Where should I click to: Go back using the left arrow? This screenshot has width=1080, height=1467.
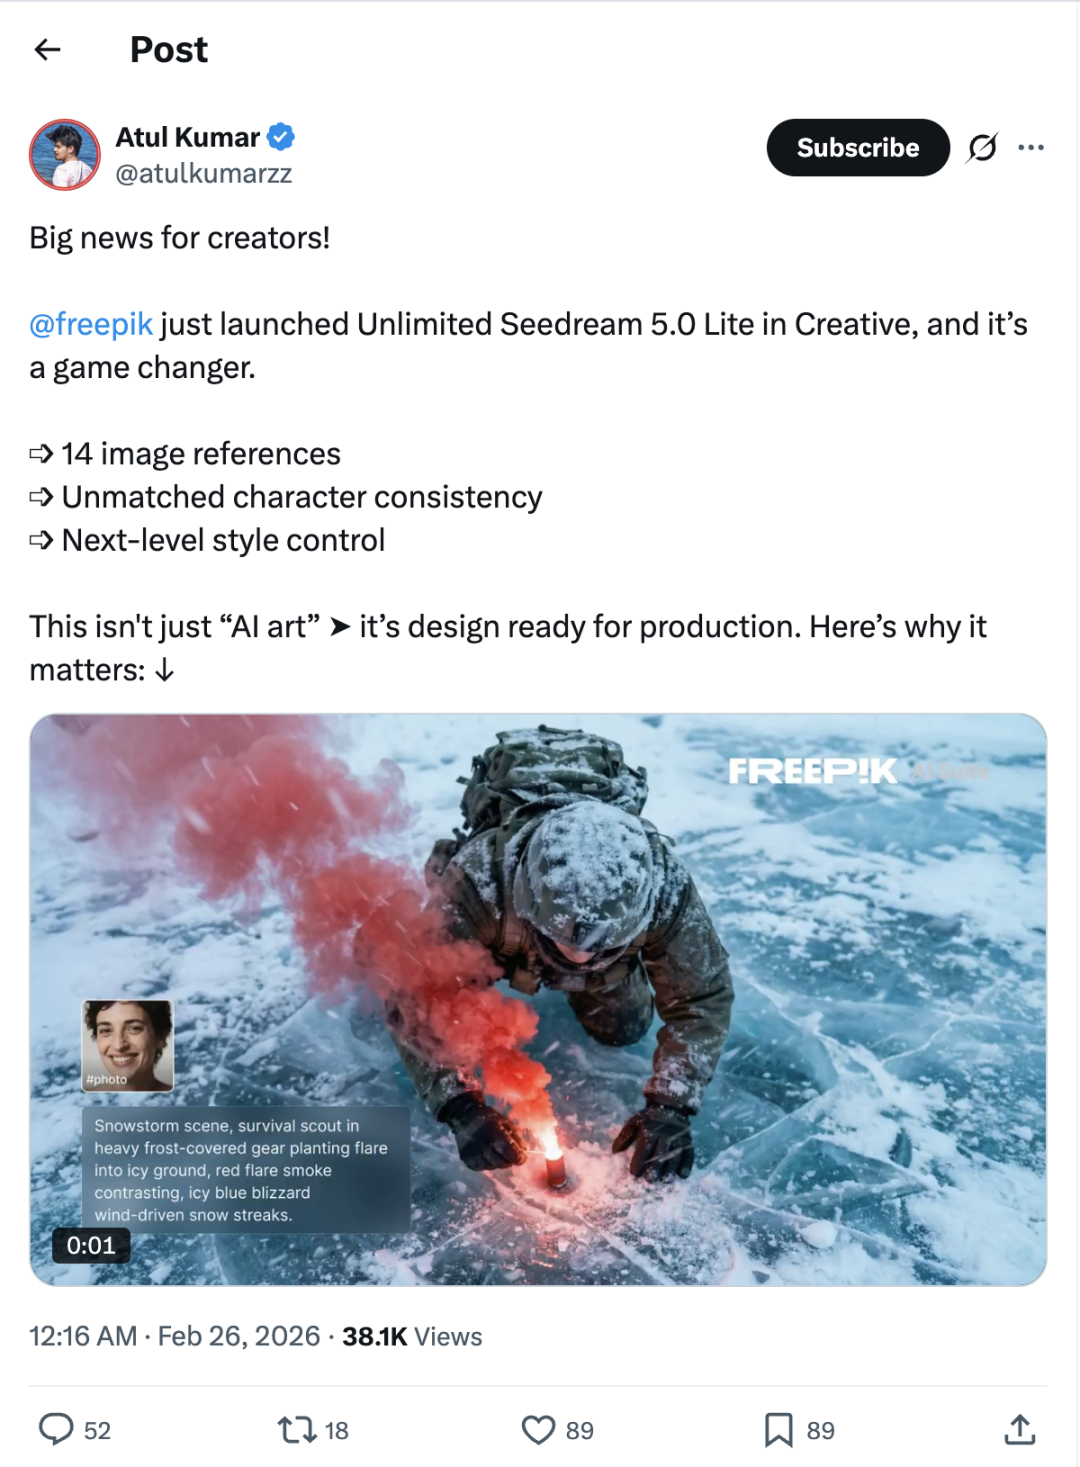tap(47, 49)
